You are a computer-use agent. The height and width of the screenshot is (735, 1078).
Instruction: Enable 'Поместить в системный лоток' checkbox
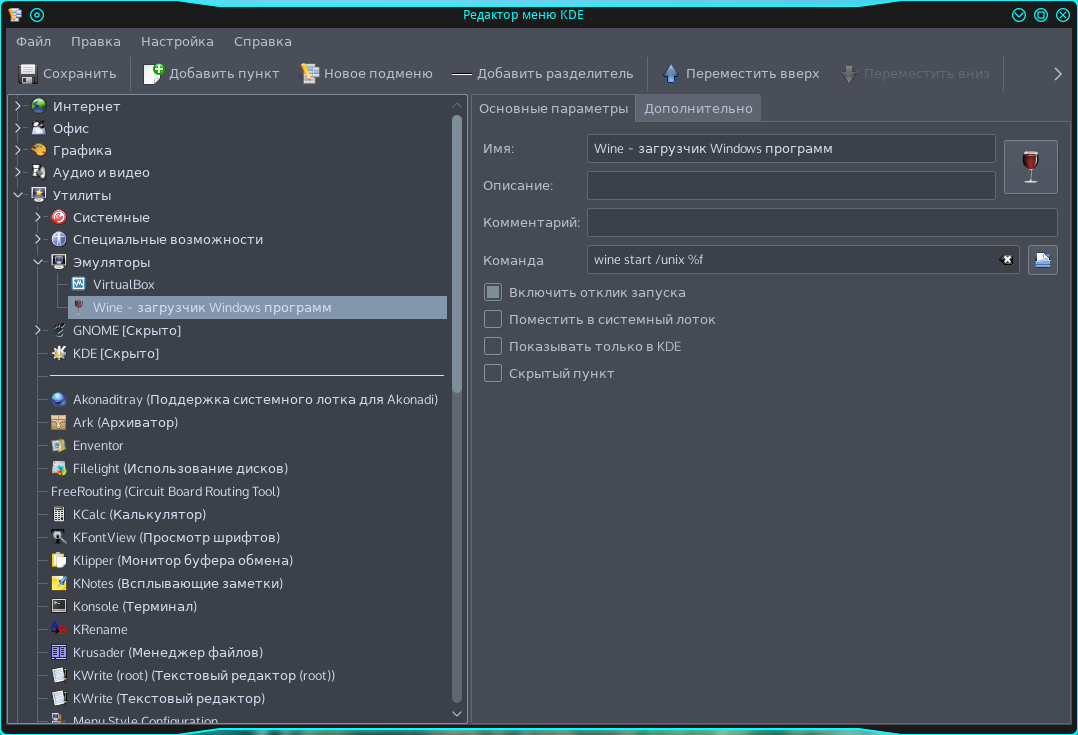[493, 319]
